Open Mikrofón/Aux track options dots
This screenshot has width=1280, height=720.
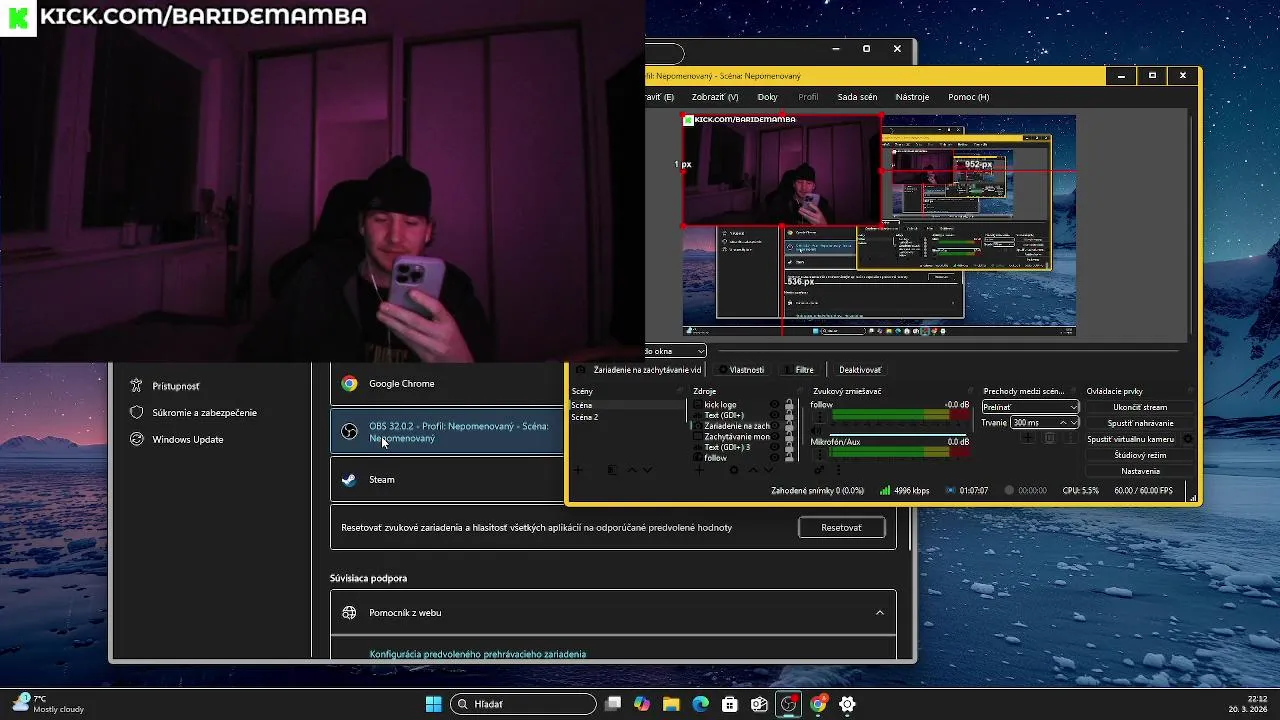coord(820,455)
